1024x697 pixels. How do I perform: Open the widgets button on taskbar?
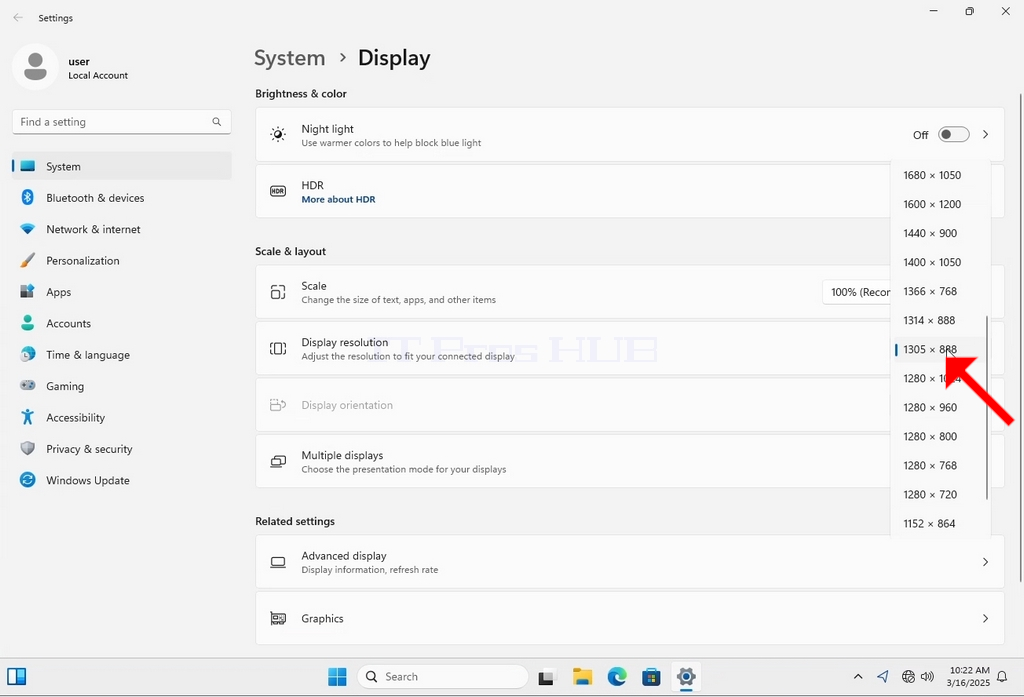pos(16,676)
